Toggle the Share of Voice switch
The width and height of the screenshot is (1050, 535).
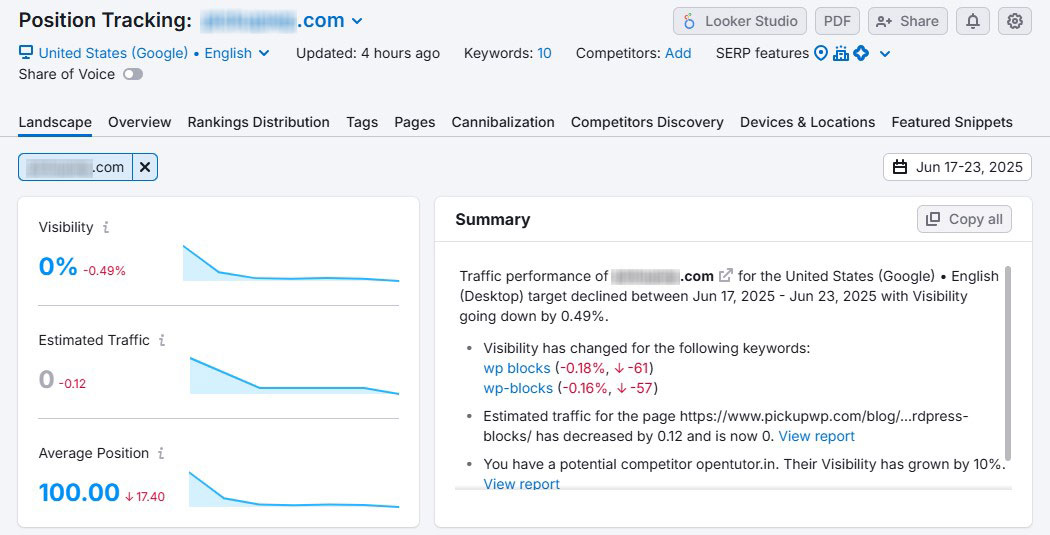pyautogui.click(x=133, y=74)
